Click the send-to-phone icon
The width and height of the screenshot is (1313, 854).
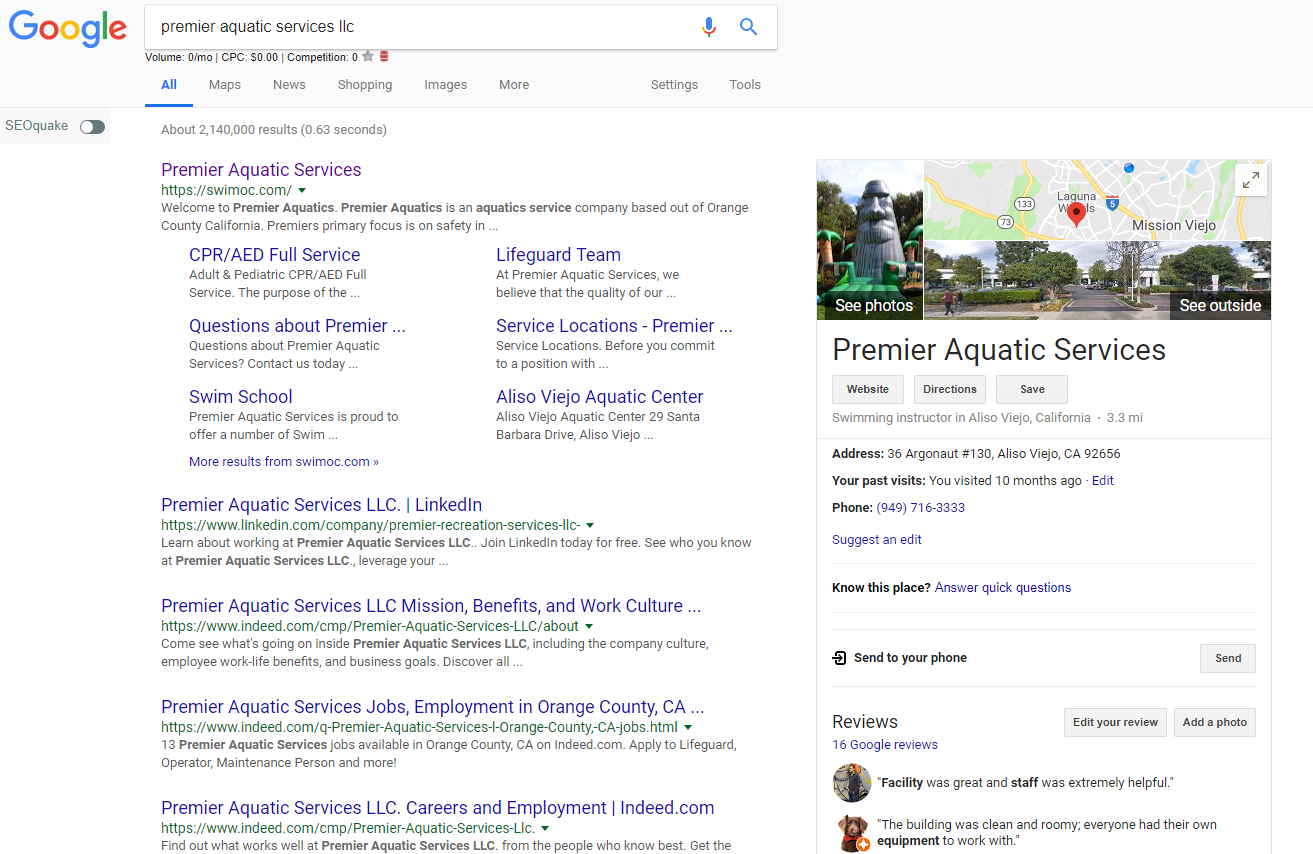tap(839, 658)
